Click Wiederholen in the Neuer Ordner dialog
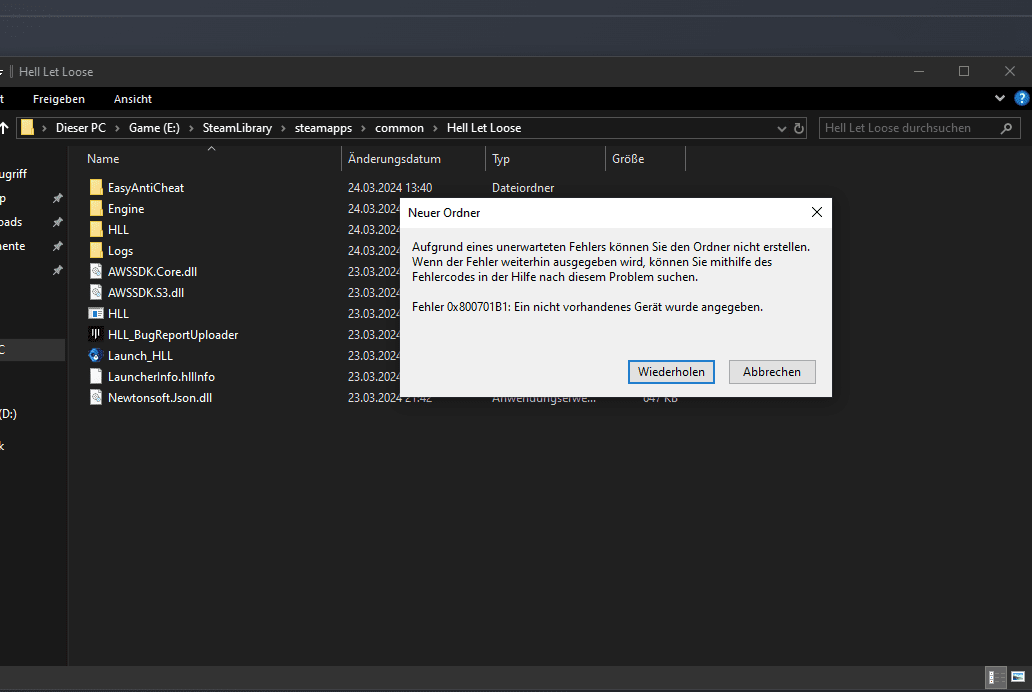 pos(671,372)
